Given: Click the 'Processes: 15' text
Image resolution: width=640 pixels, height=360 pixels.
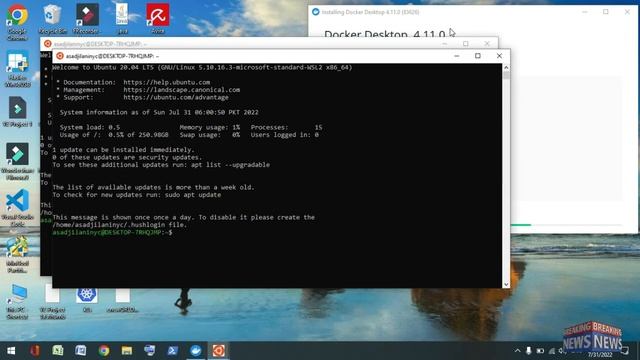Looking at the screenshot, I should 287,127.
